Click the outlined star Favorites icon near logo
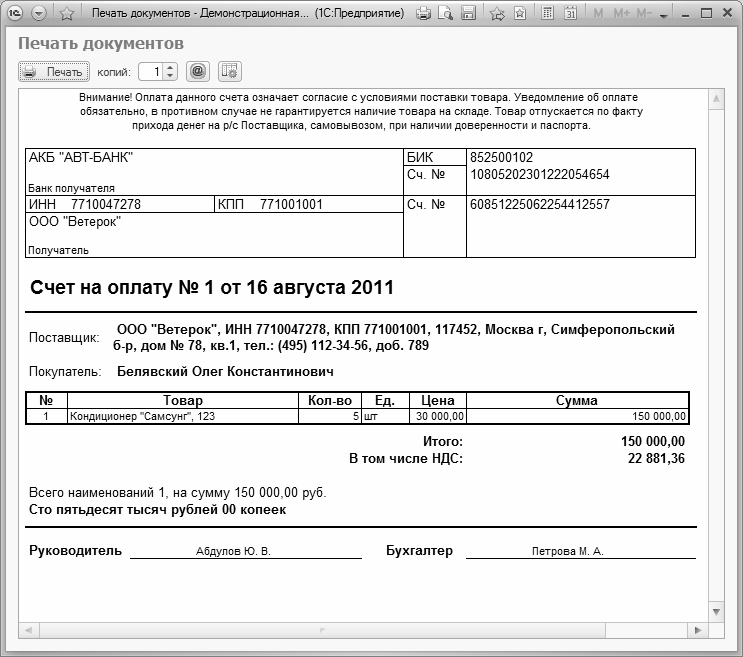This screenshot has width=743, height=657. [x=67, y=13]
